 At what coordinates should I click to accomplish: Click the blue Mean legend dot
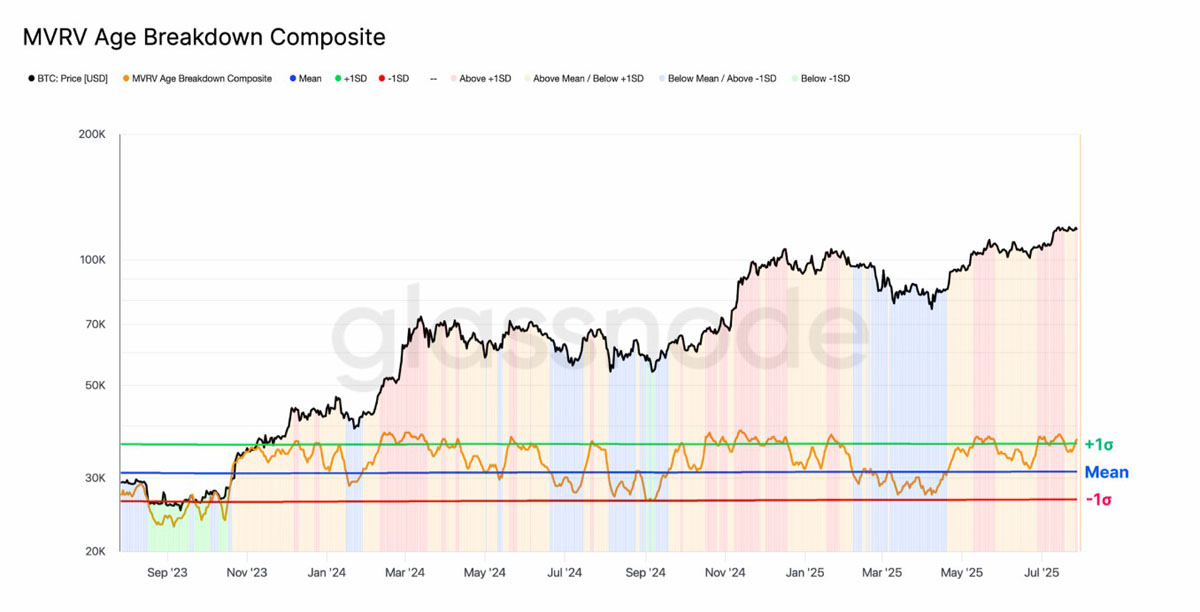tap(292, 78)
